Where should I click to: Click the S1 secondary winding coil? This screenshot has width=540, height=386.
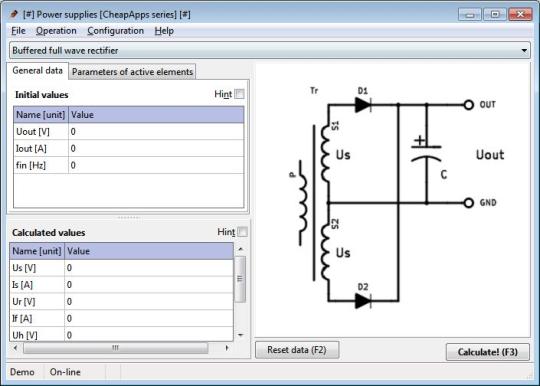(326, 153)
